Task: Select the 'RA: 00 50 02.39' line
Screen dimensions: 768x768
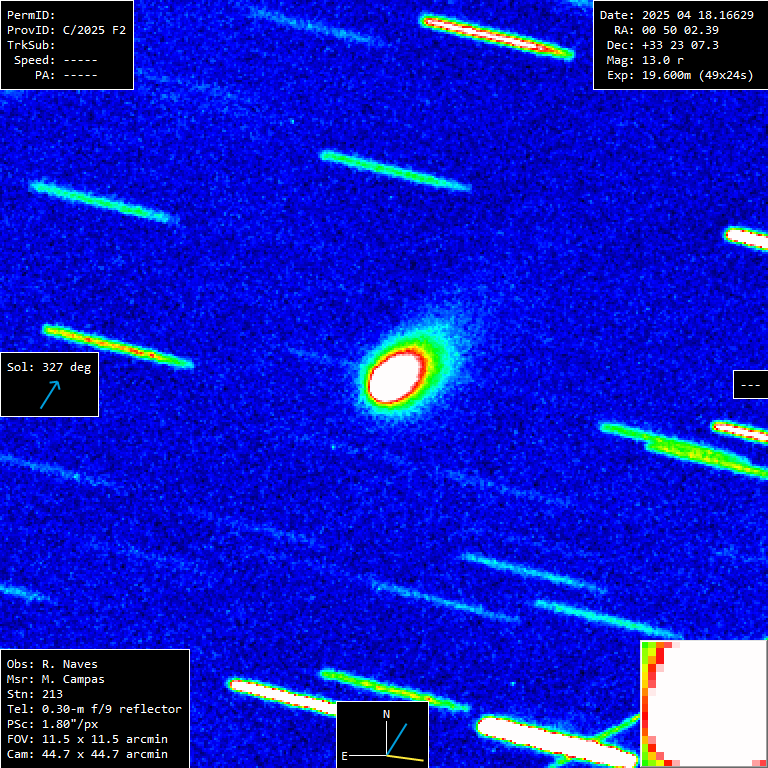Action: click(x=667, y=30)
